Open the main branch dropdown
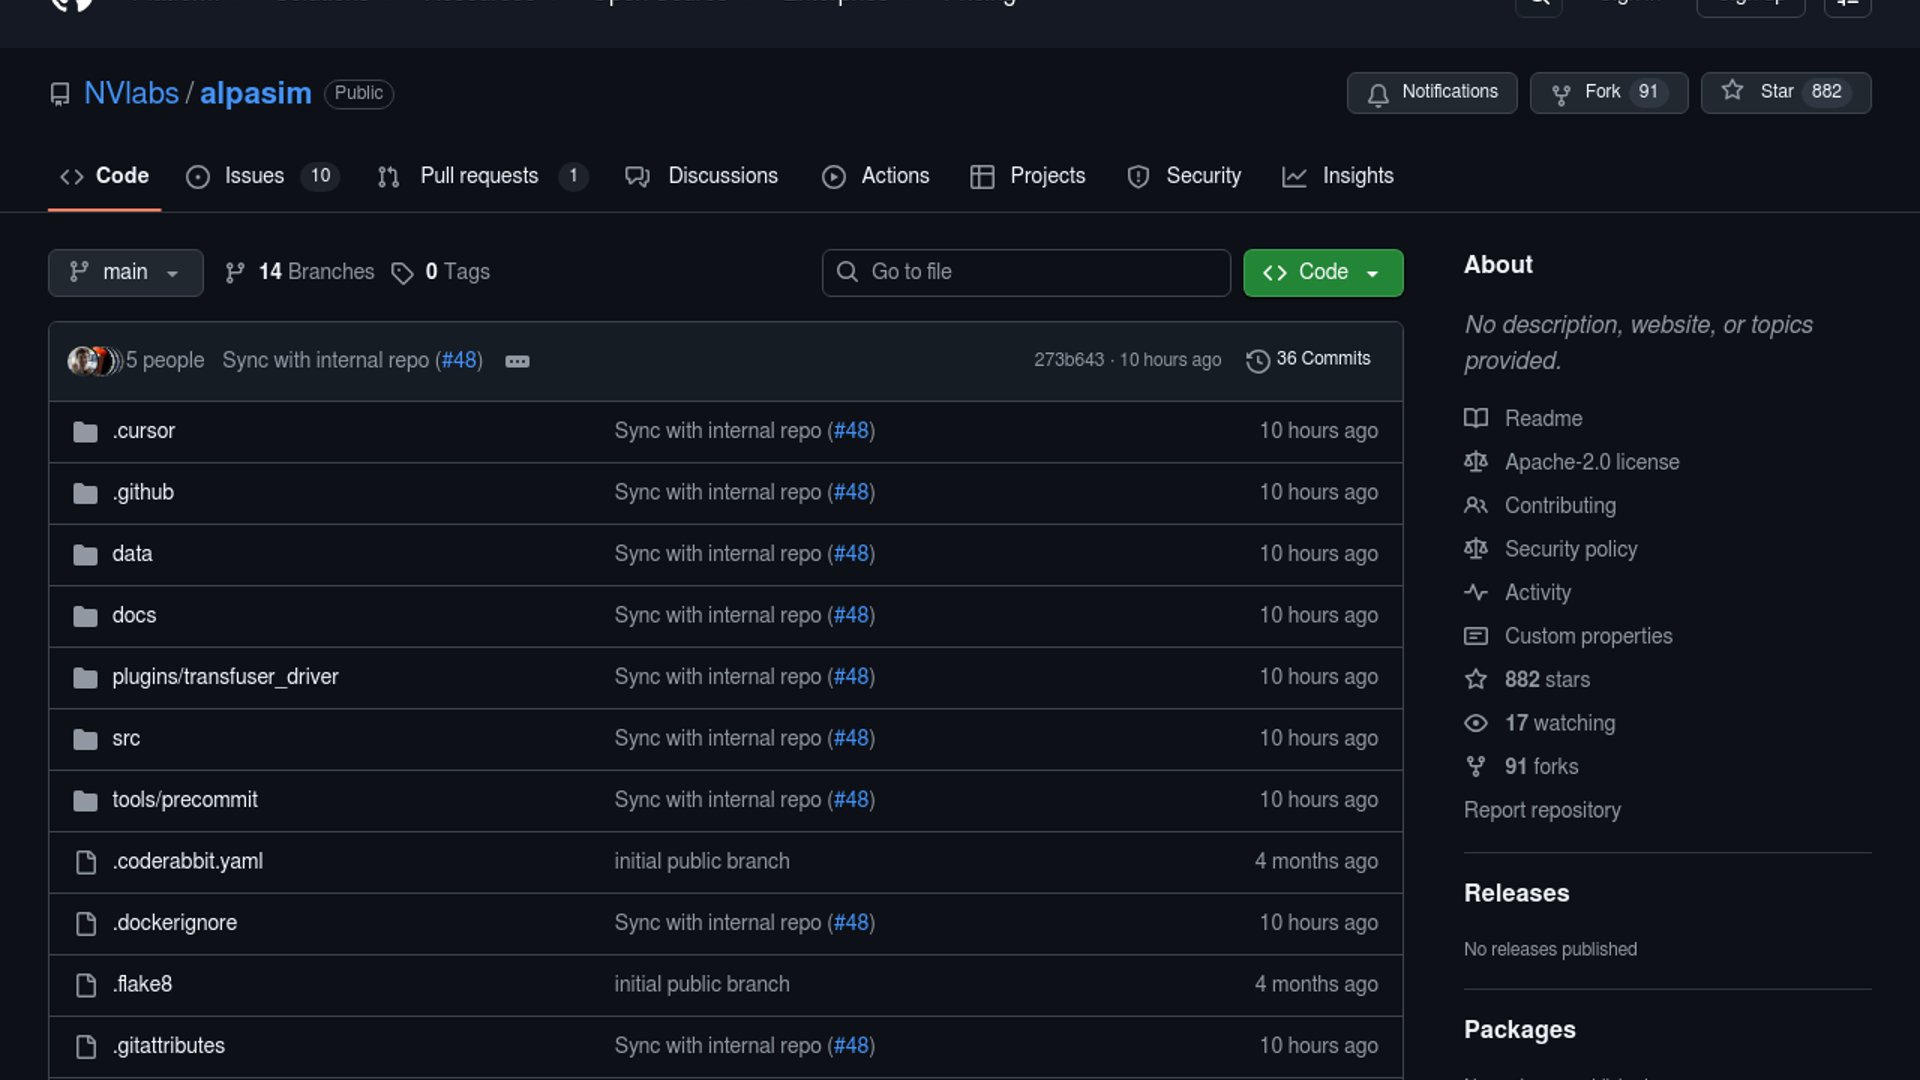Screen dimensions: 1920x1080 point(125,272)
